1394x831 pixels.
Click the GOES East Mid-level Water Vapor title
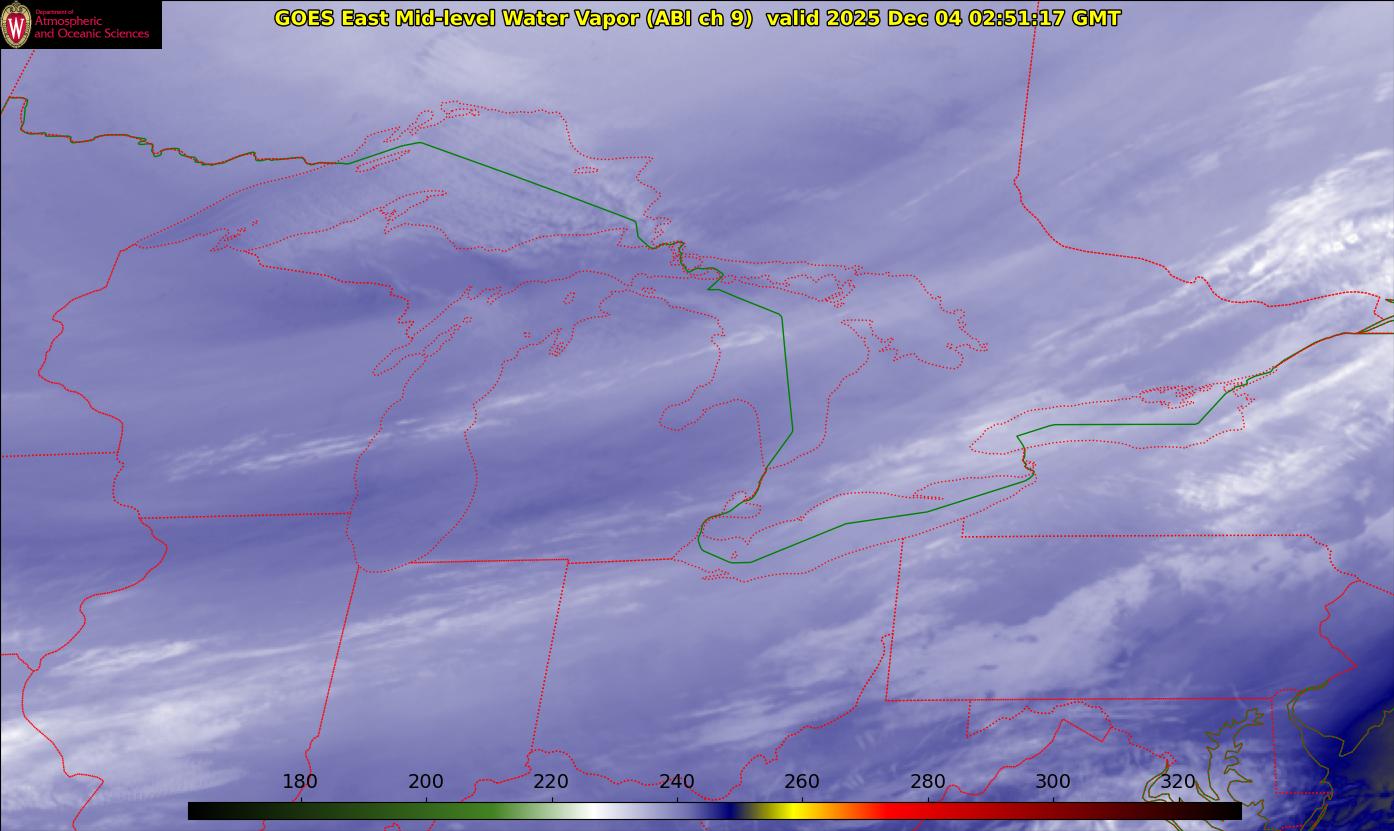pos(512,18)
